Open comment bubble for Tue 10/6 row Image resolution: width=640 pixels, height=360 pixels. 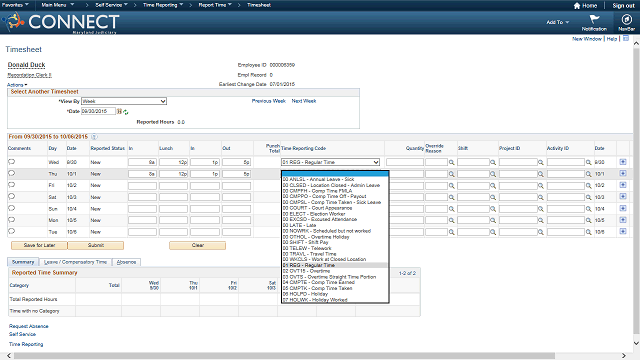click(x=11, y=231)
